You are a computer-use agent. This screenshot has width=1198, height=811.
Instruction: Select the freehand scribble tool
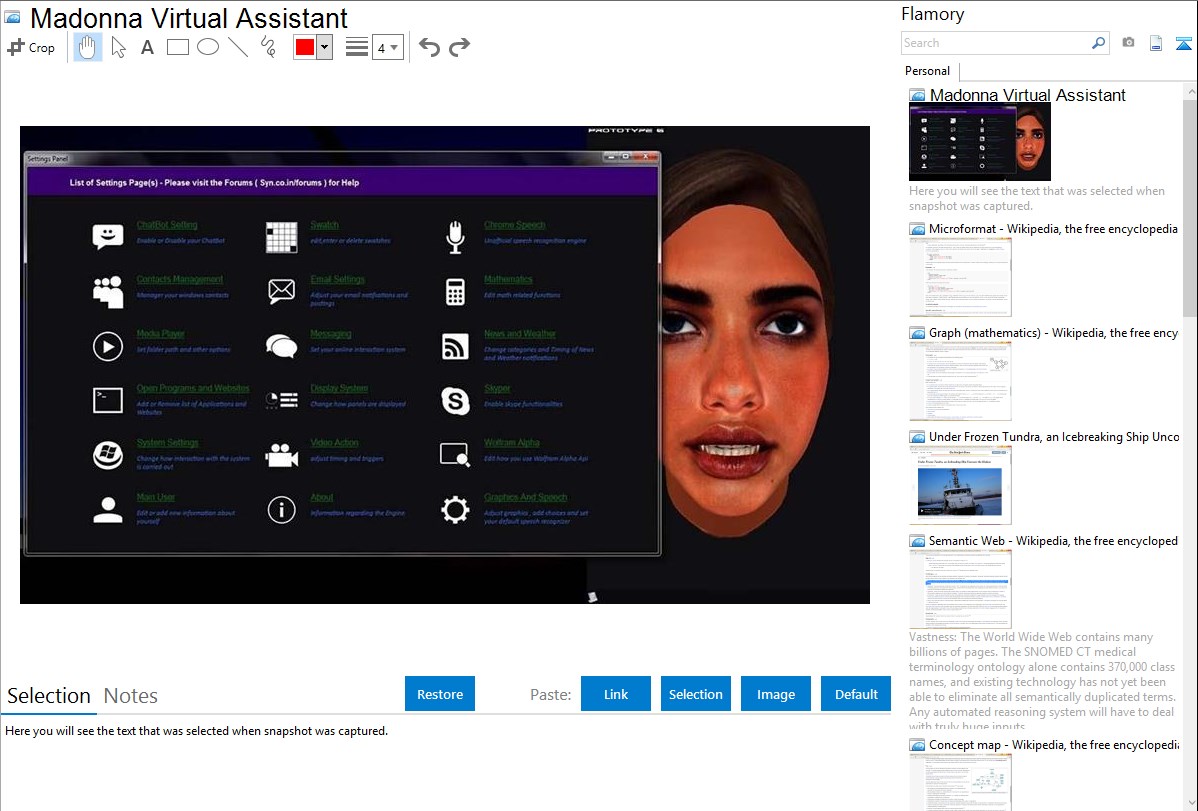click(268, 47)
